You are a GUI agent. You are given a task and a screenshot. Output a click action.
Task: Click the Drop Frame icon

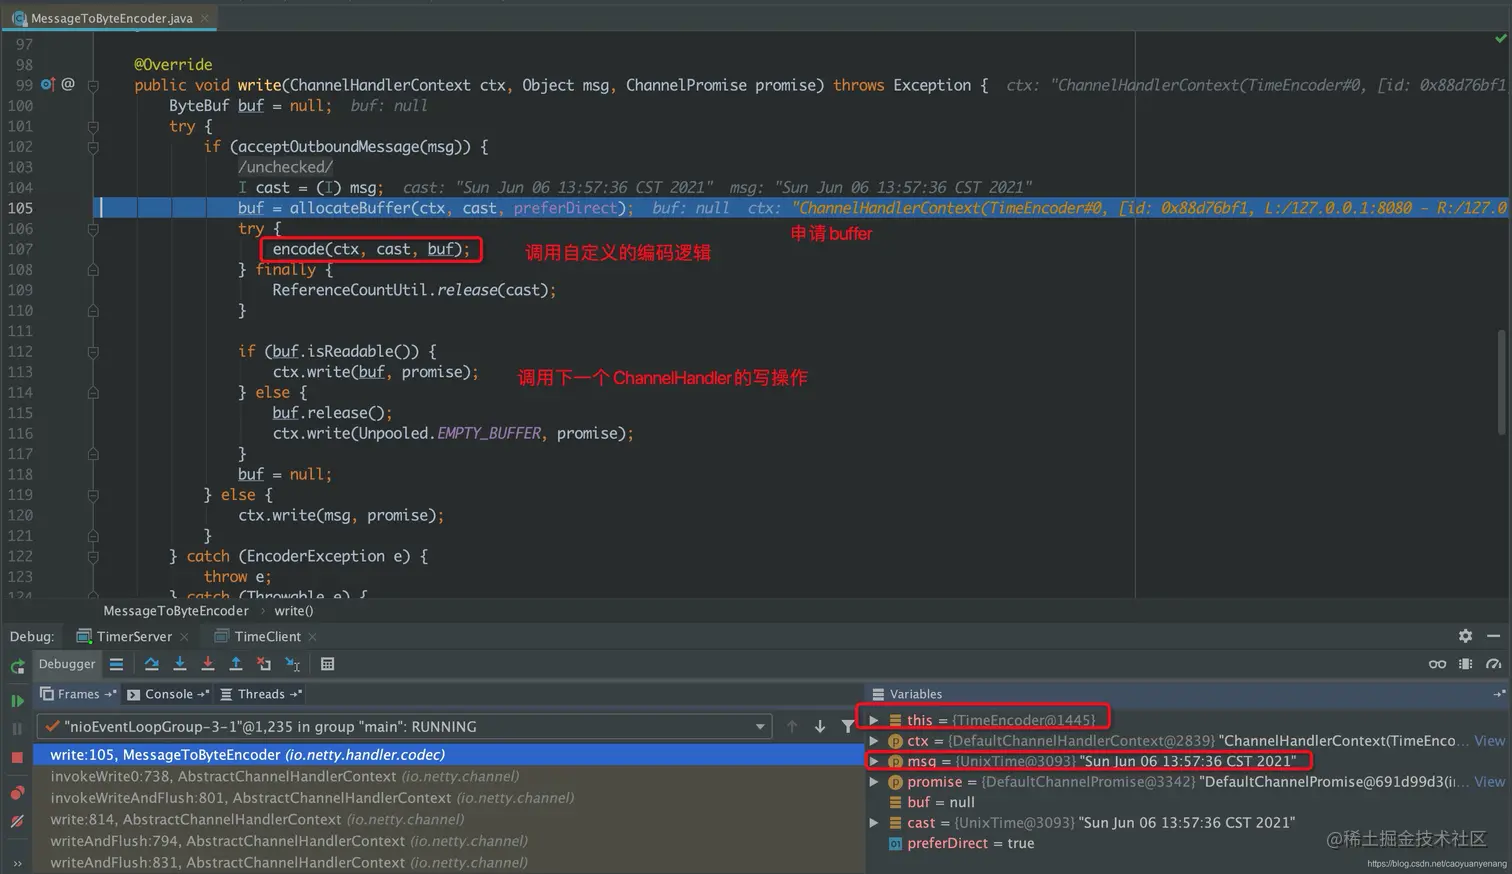264,664
